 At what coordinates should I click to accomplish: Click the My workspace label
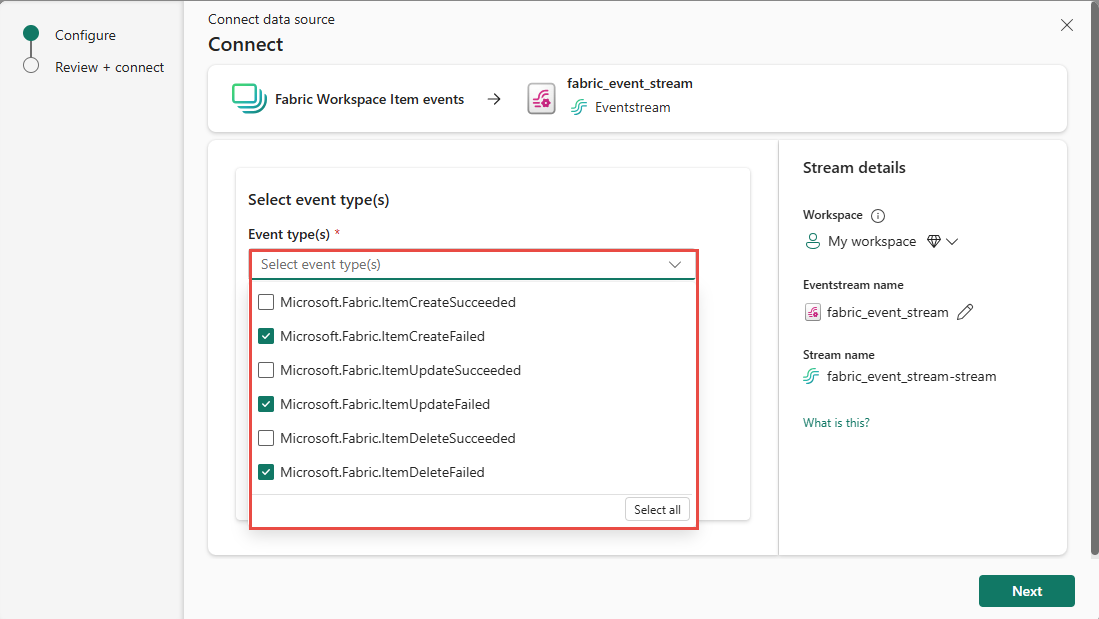tap(872, 241)
